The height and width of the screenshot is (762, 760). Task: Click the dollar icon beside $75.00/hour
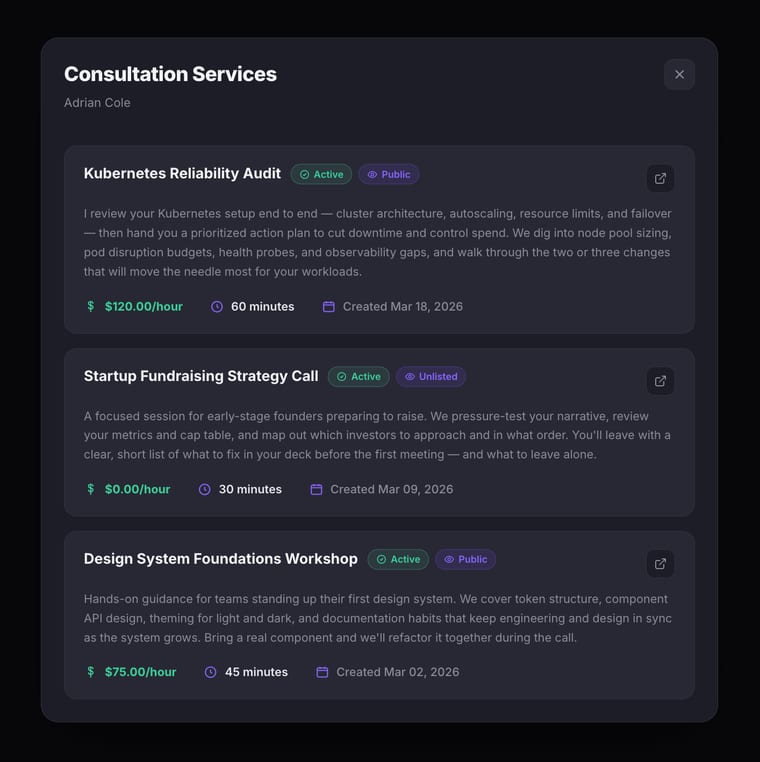tap(90, 672)
